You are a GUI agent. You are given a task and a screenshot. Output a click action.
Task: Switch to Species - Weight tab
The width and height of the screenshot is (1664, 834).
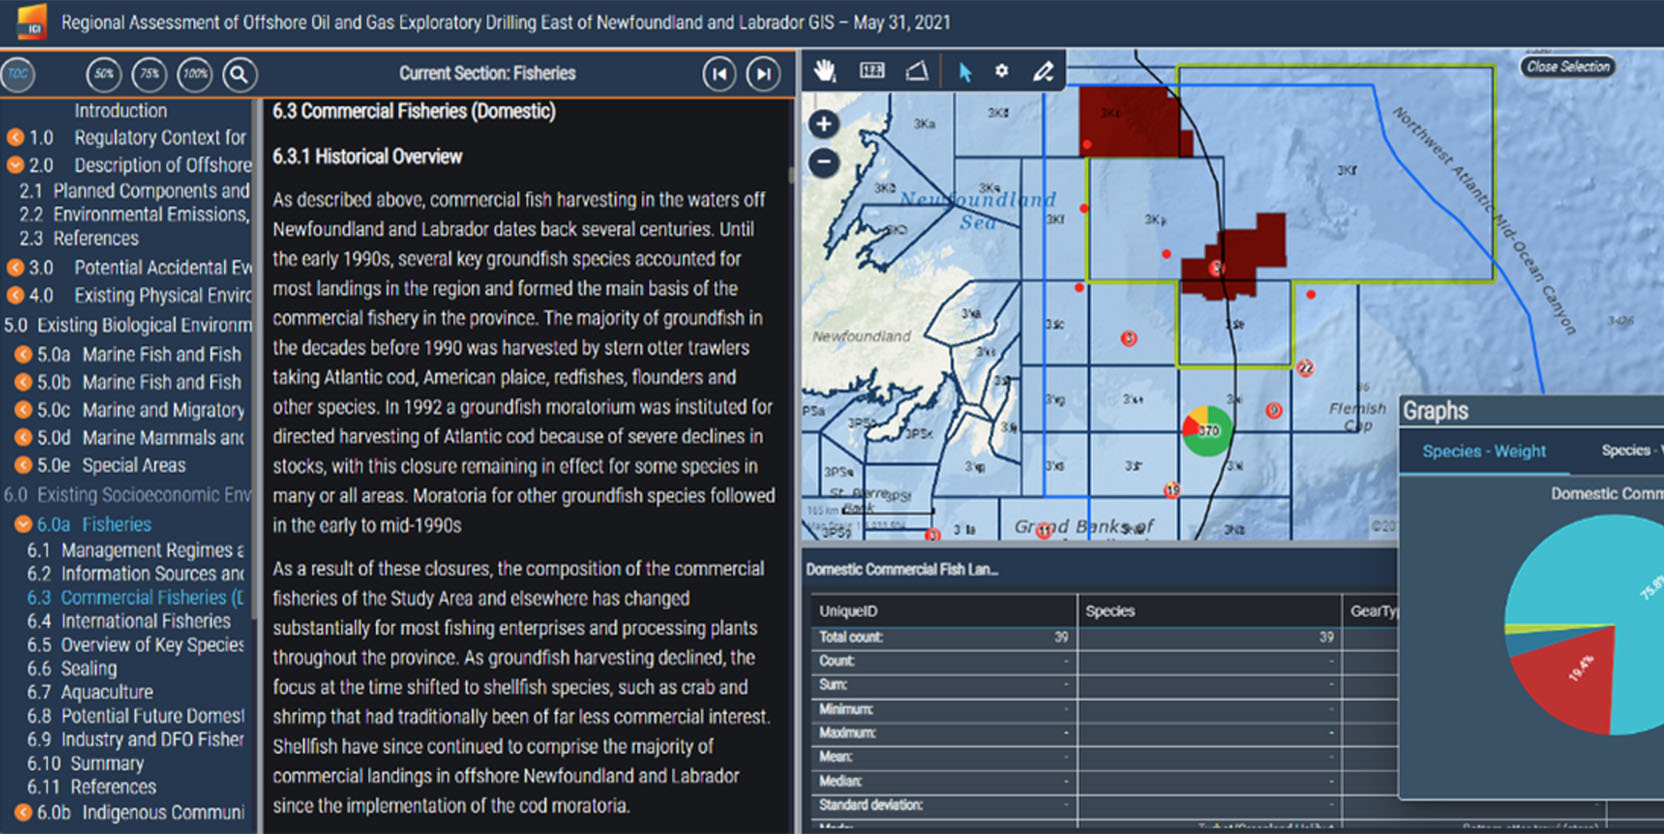1484,451
